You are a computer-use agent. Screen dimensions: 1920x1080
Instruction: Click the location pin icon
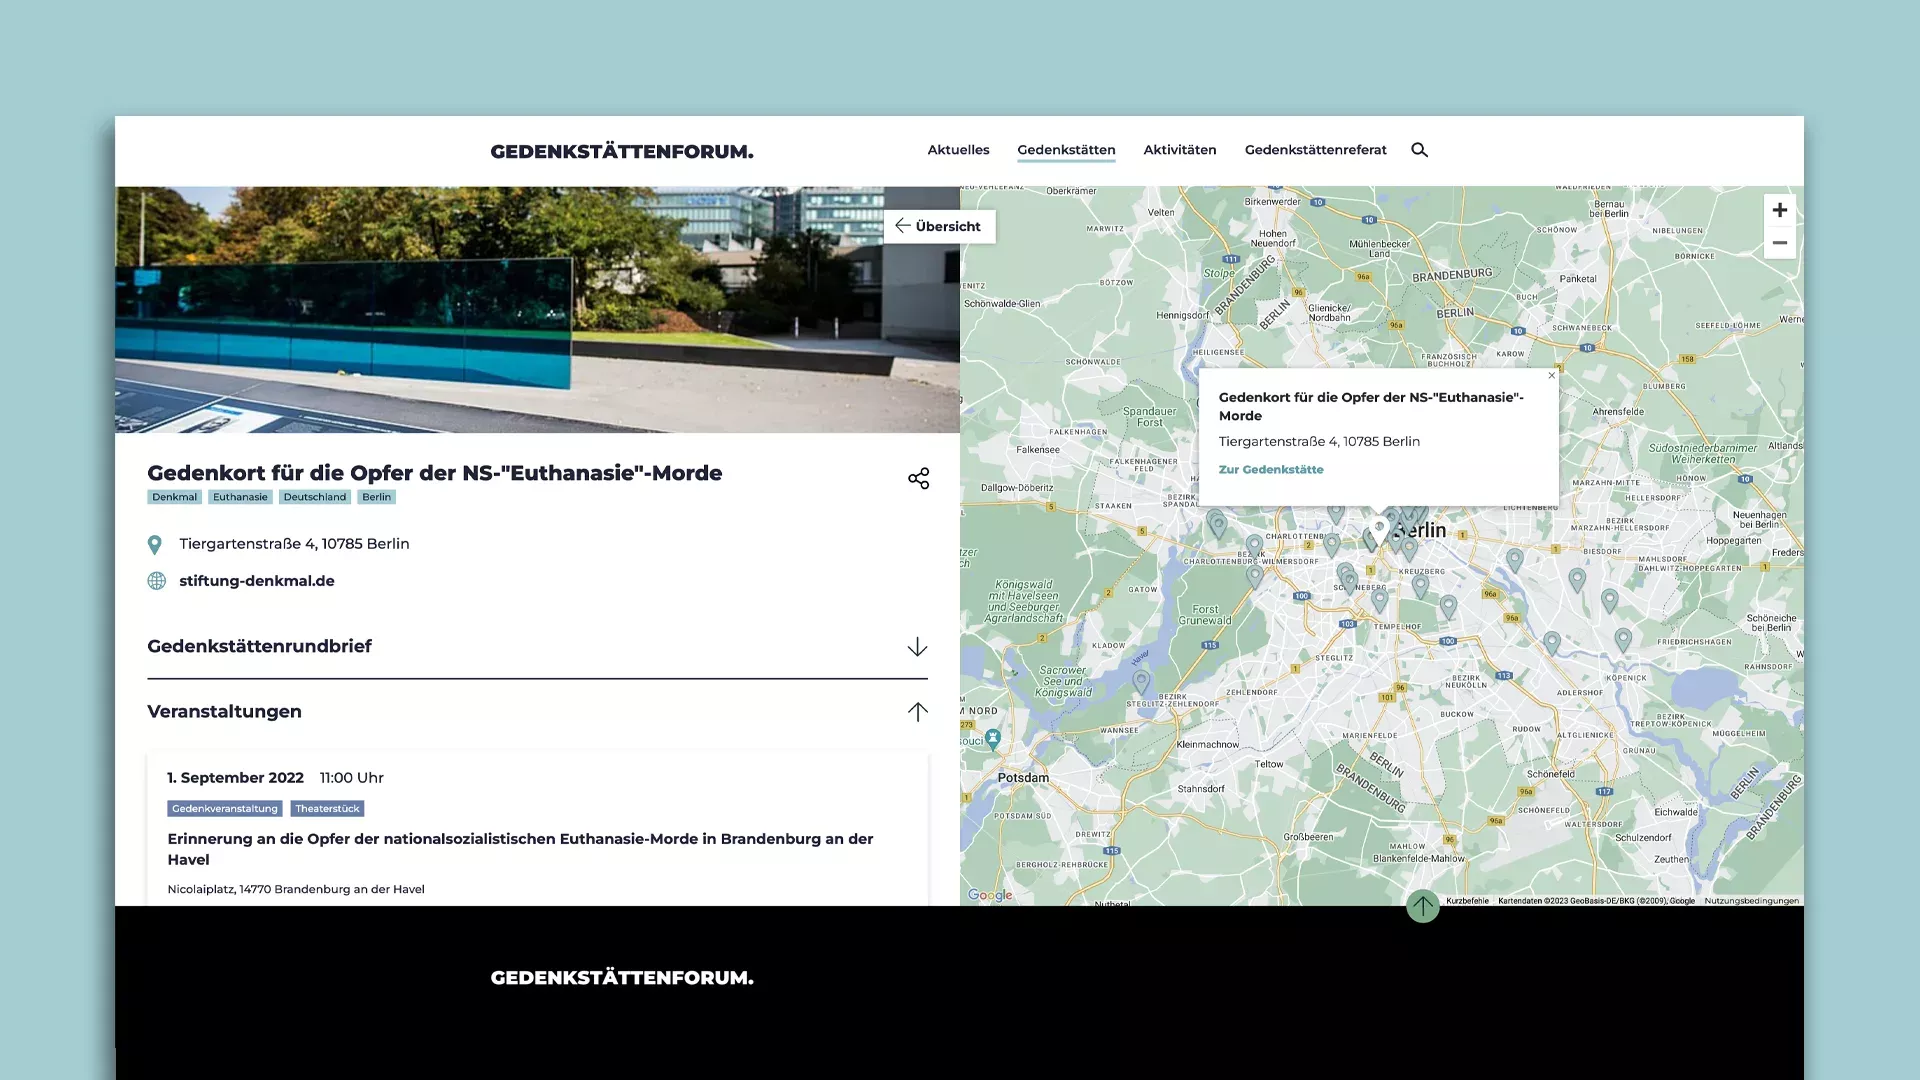154,543
